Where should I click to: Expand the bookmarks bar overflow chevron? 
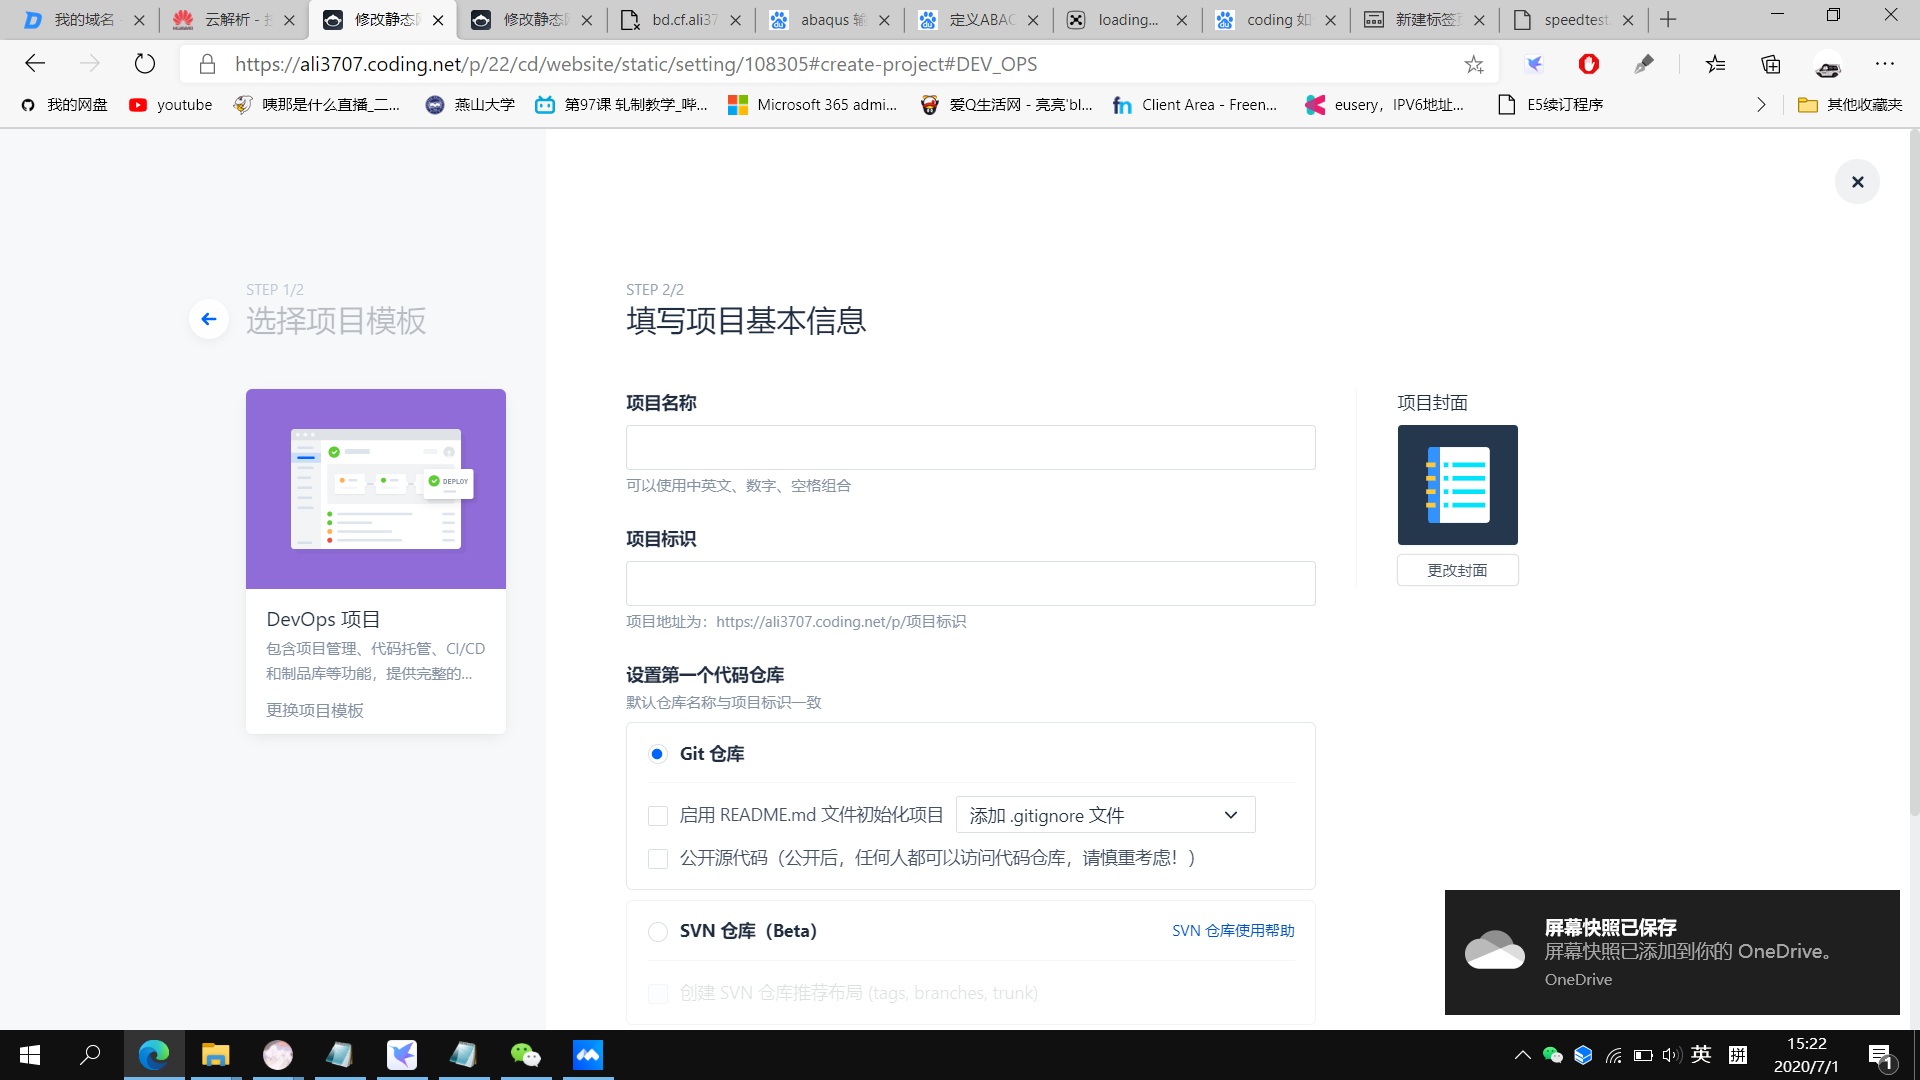[x=1761, y=105]
